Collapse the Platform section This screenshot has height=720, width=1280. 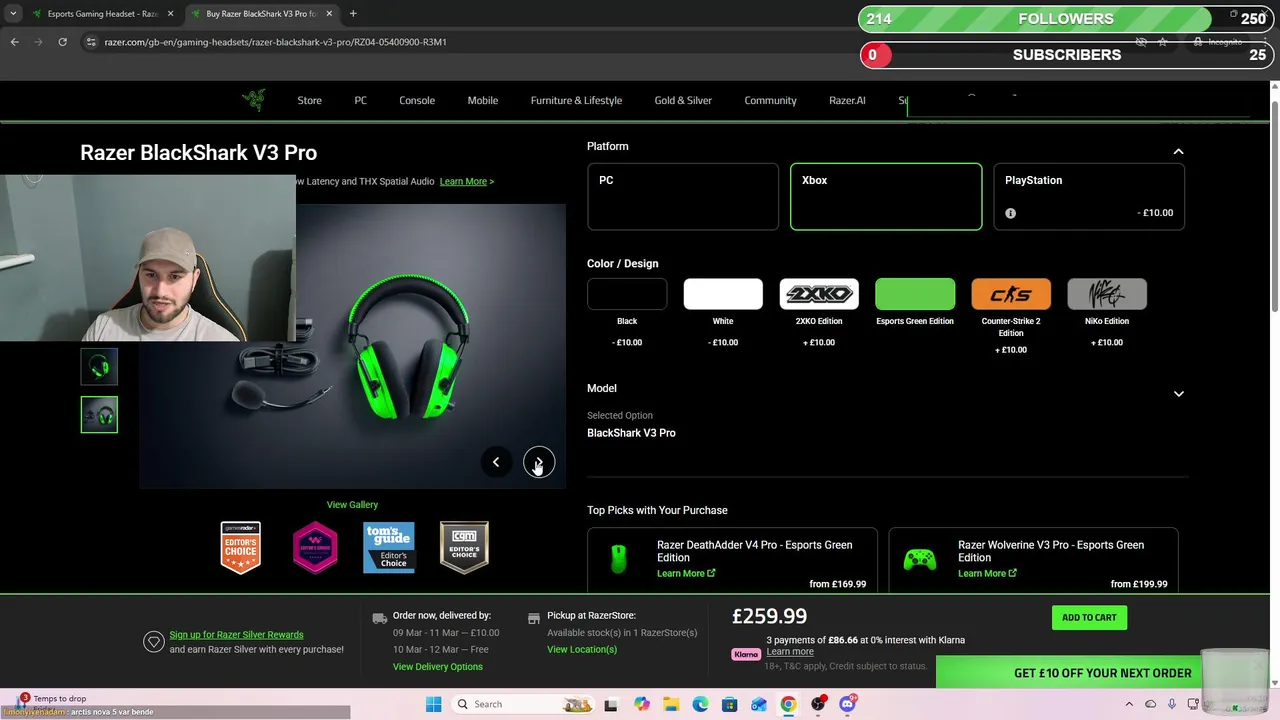click(x=1178, y=151)
